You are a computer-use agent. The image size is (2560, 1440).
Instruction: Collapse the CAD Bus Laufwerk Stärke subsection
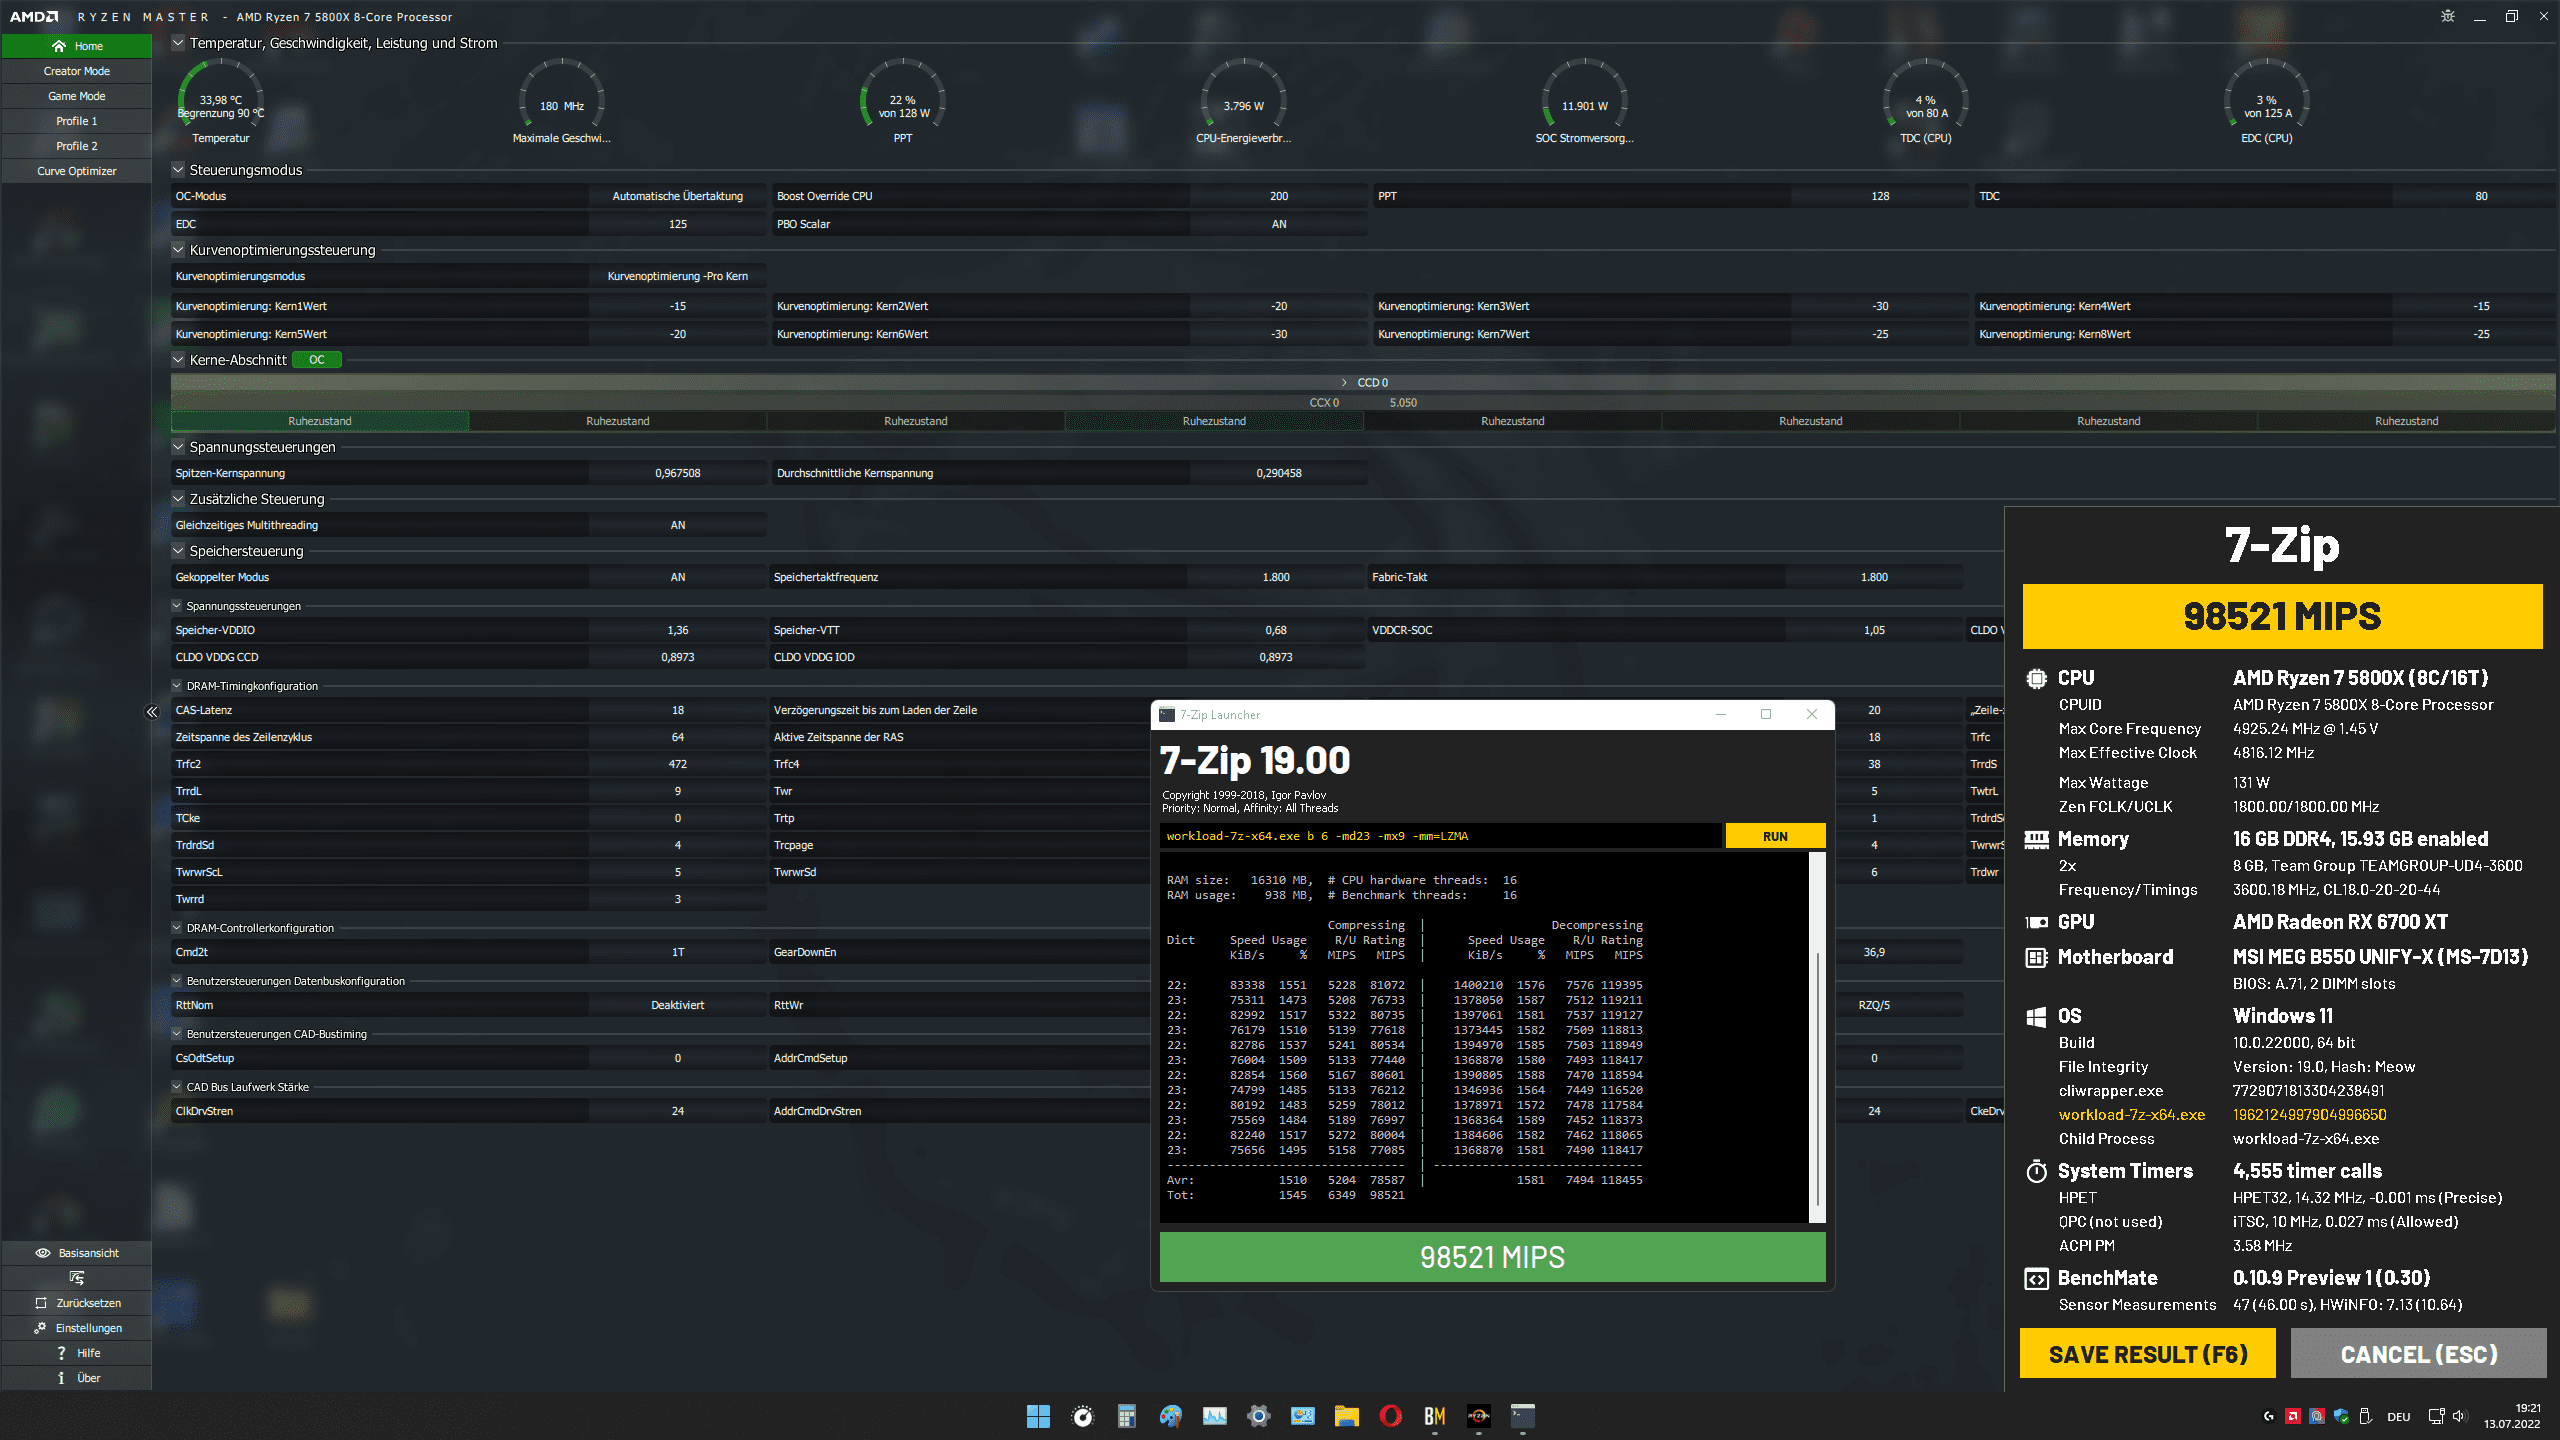[x=177, y=1087]
